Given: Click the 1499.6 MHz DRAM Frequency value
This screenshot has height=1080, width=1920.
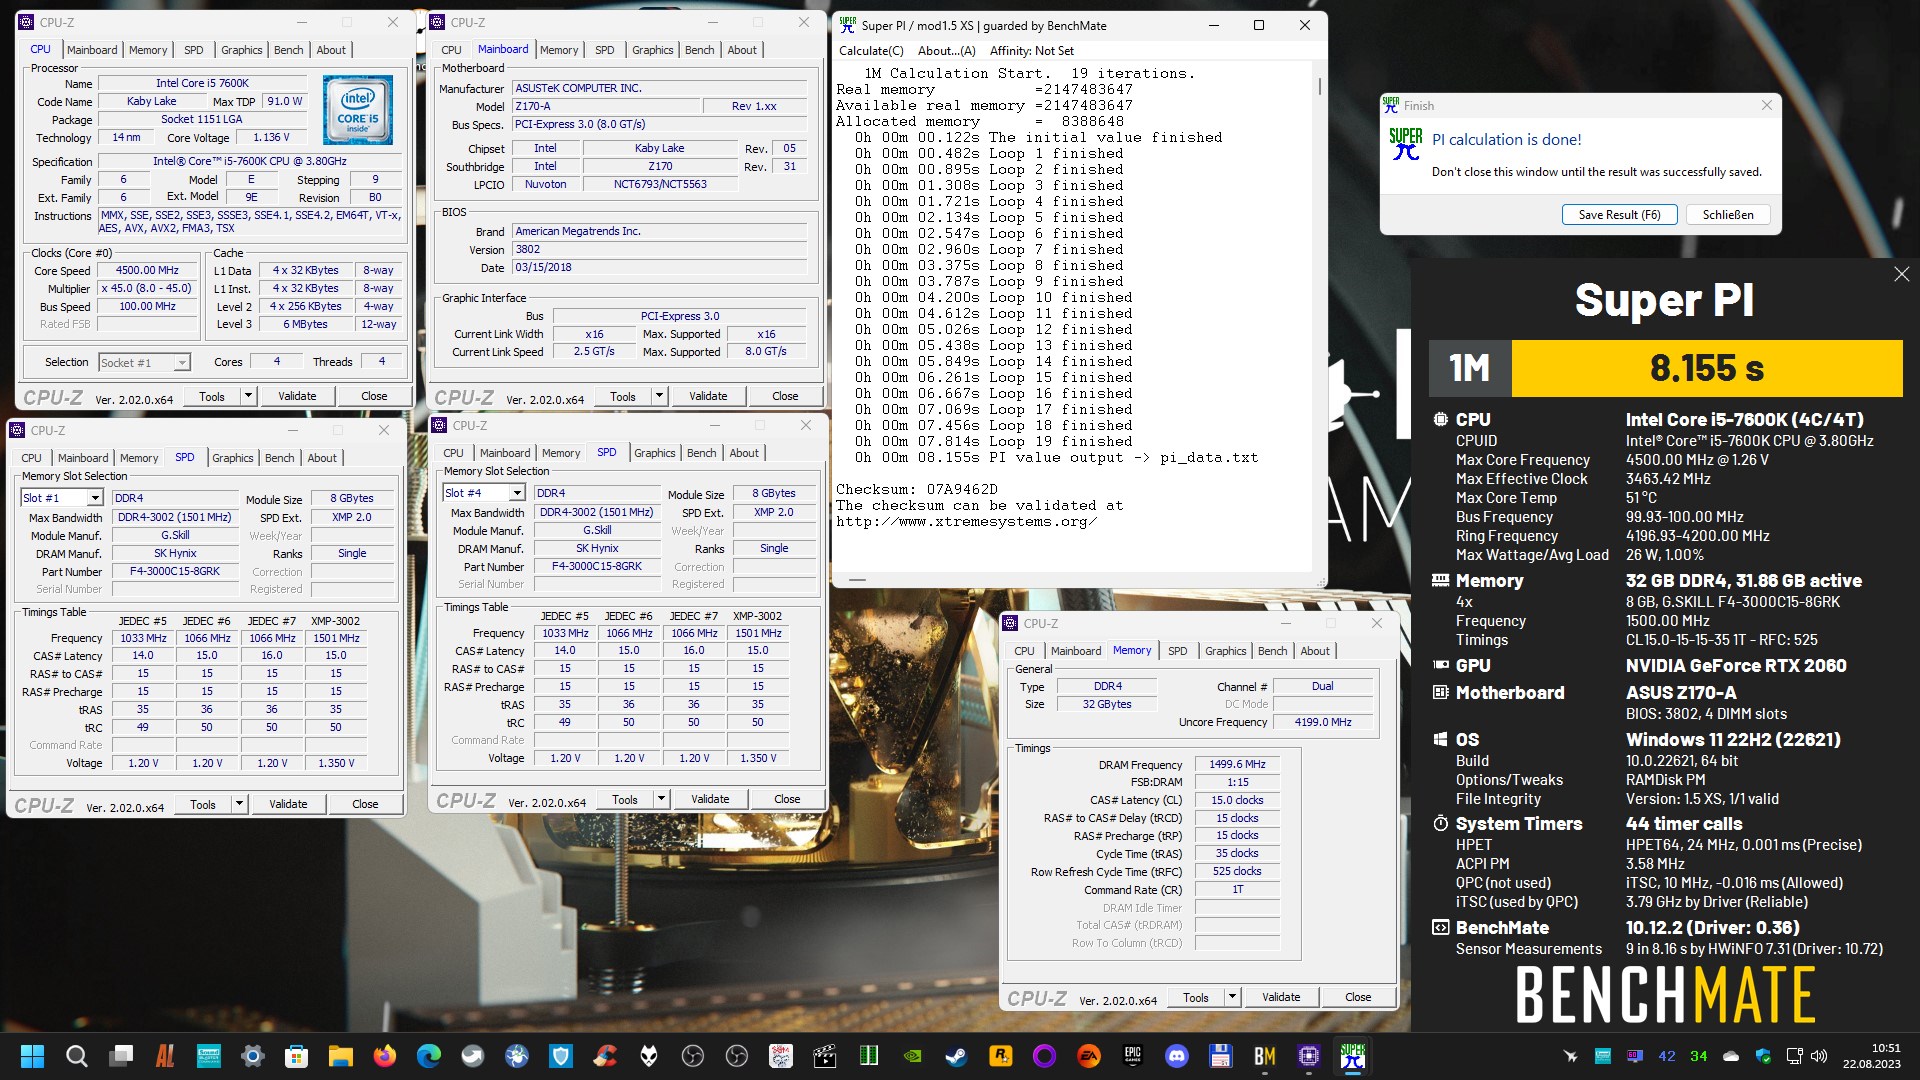Looking at the screenshot, I should 1237,764.
